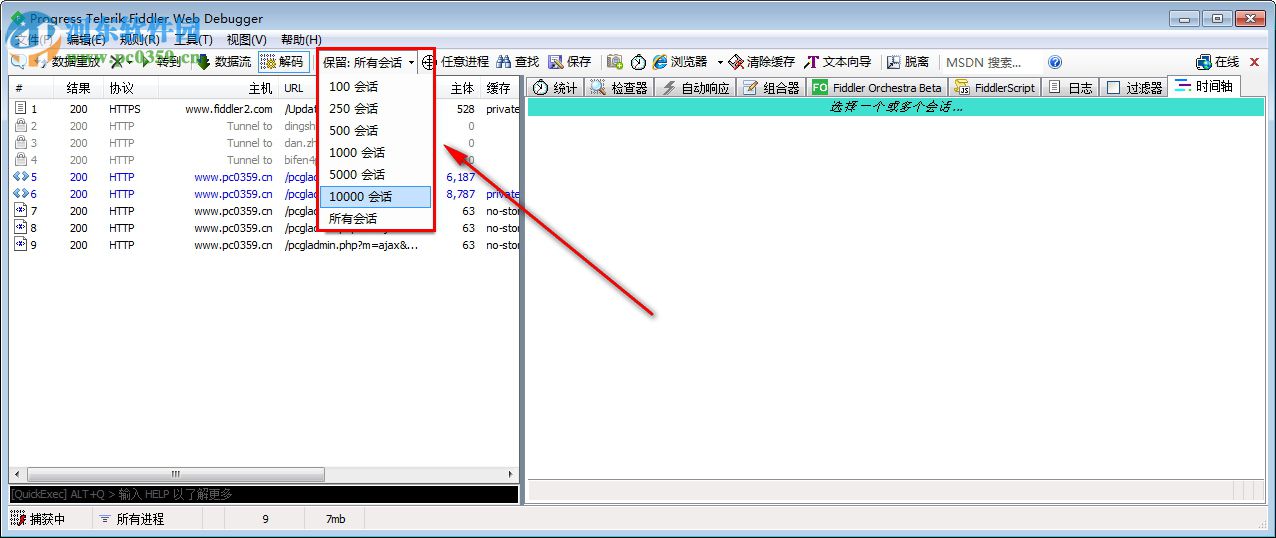Click the 缓存 caching column header
The image size is (1276, 538).
coord(499,88)
